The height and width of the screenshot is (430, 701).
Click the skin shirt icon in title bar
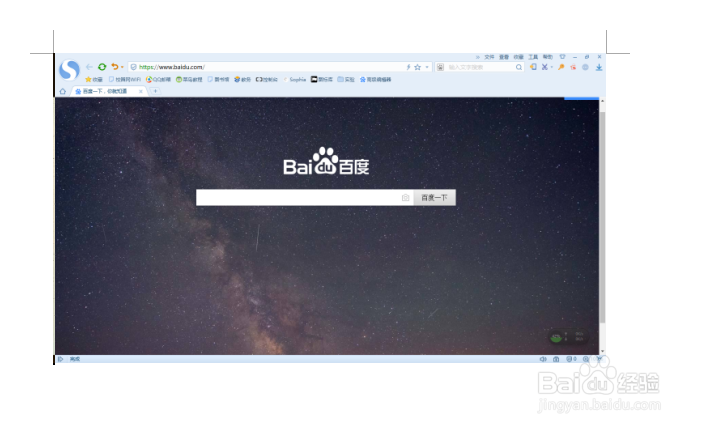tap(562, 57)
